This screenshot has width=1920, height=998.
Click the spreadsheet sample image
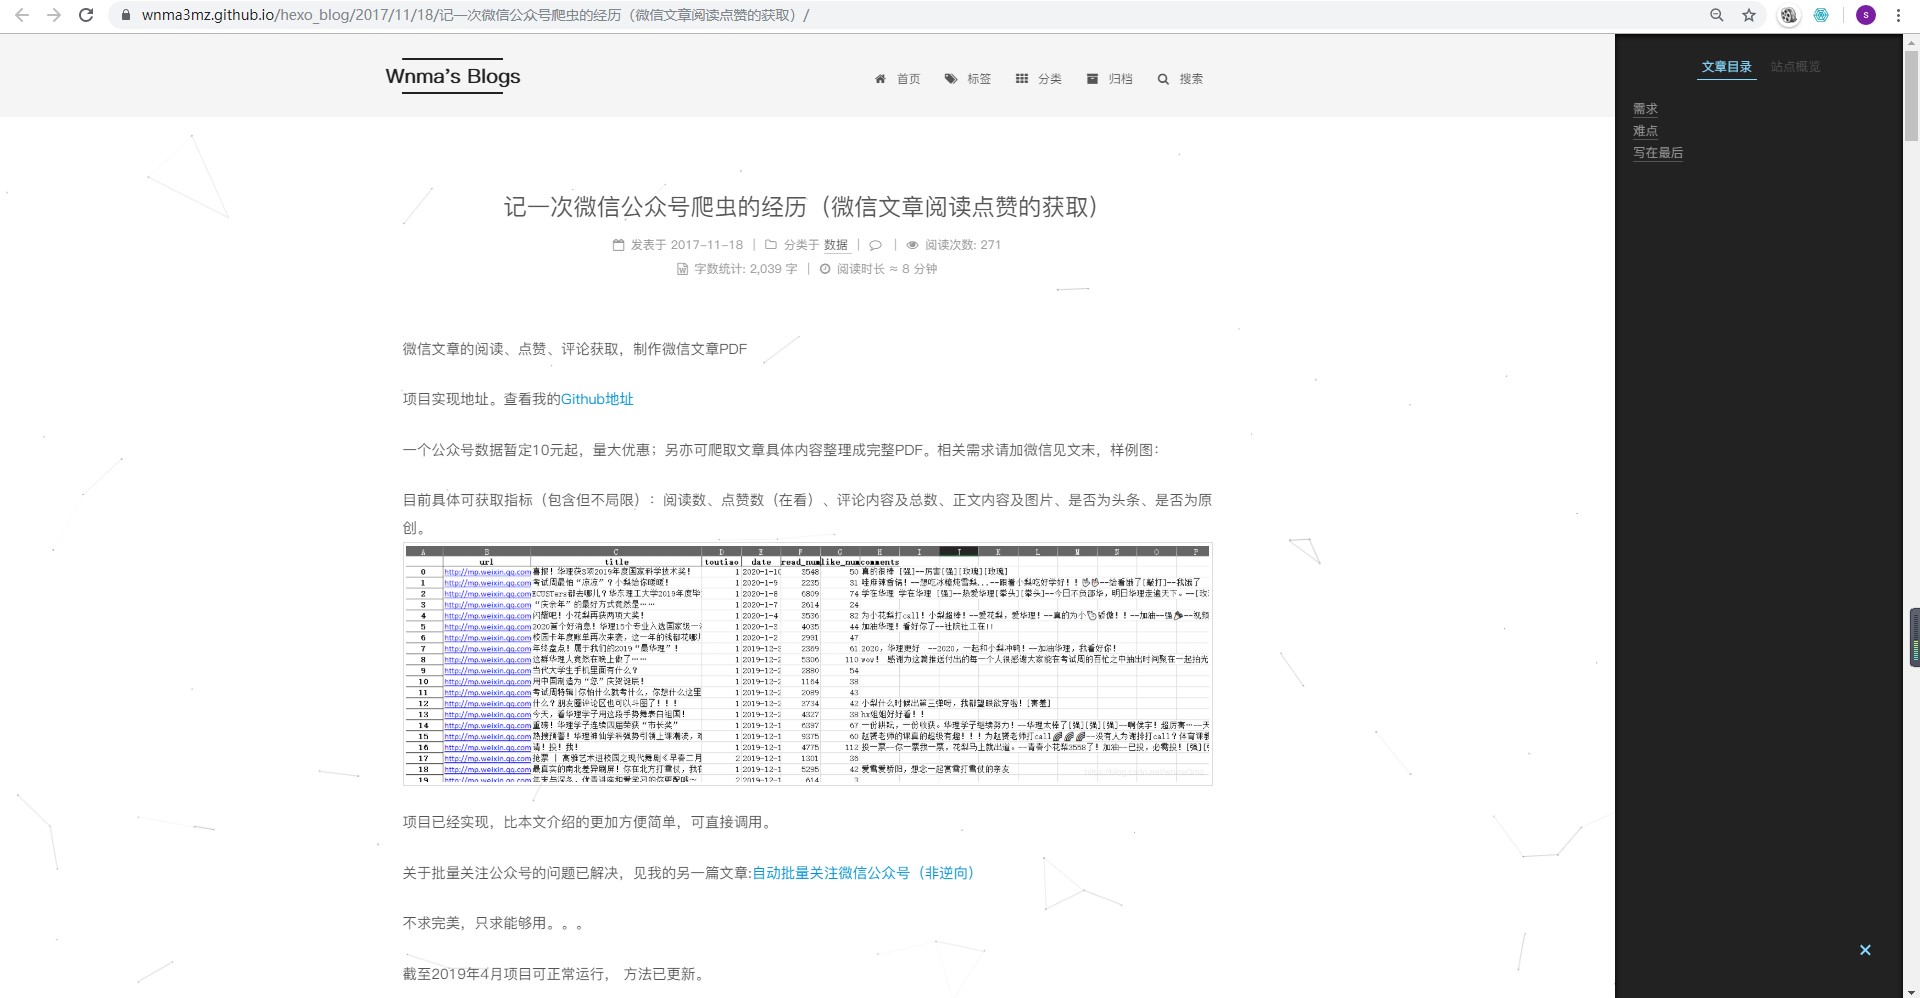[808, 664]
